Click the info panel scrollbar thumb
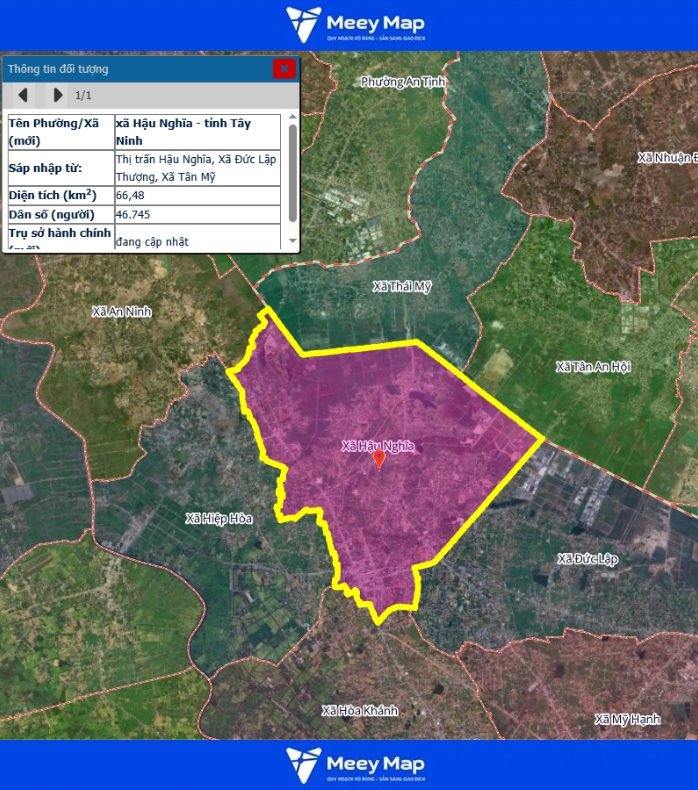 click(x=292, y=172)
